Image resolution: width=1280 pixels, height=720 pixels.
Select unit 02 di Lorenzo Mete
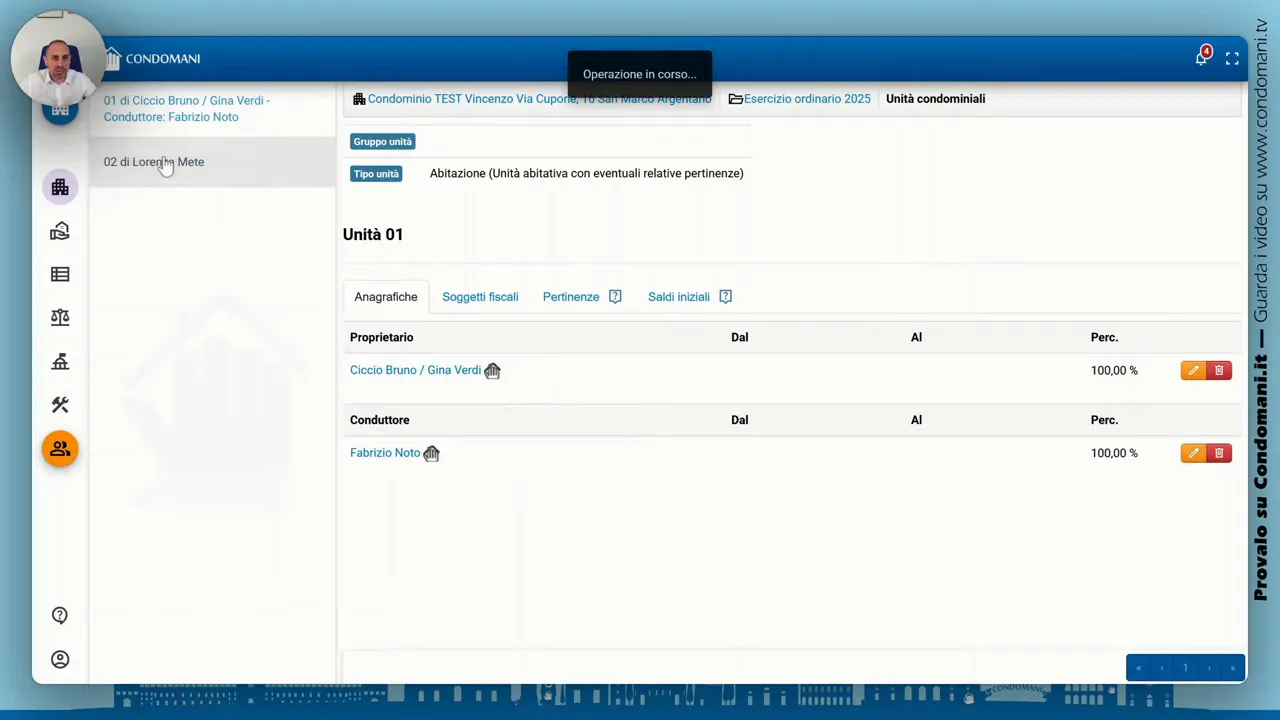coord(154,162)
